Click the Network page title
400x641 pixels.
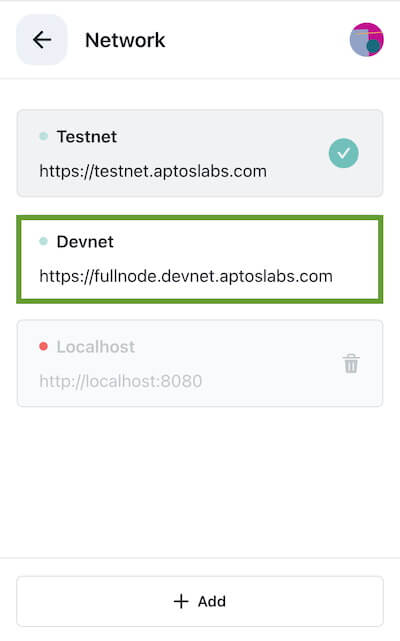pyautogui.click(x=125, y=40)
